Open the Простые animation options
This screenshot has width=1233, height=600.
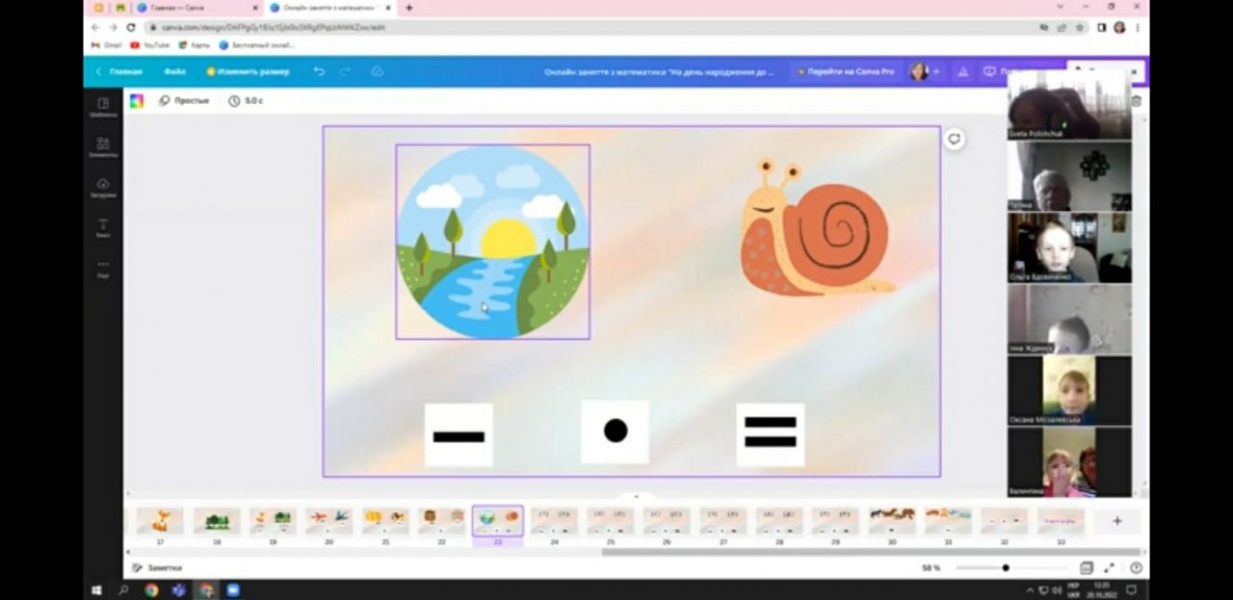click(x=185, y=101)
